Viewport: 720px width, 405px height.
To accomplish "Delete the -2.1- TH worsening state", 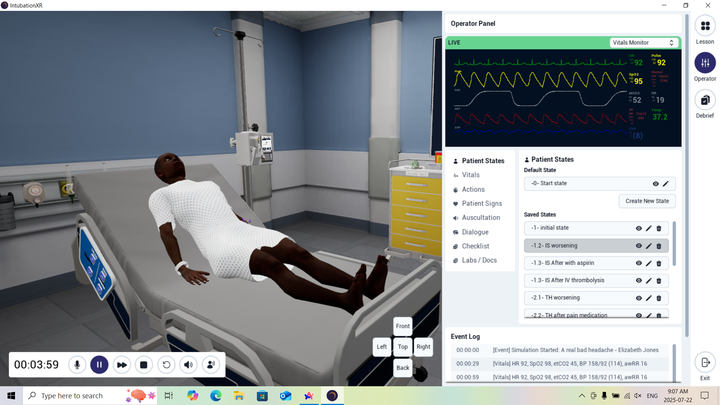I will pyautogui.click(x=659, y=298).
